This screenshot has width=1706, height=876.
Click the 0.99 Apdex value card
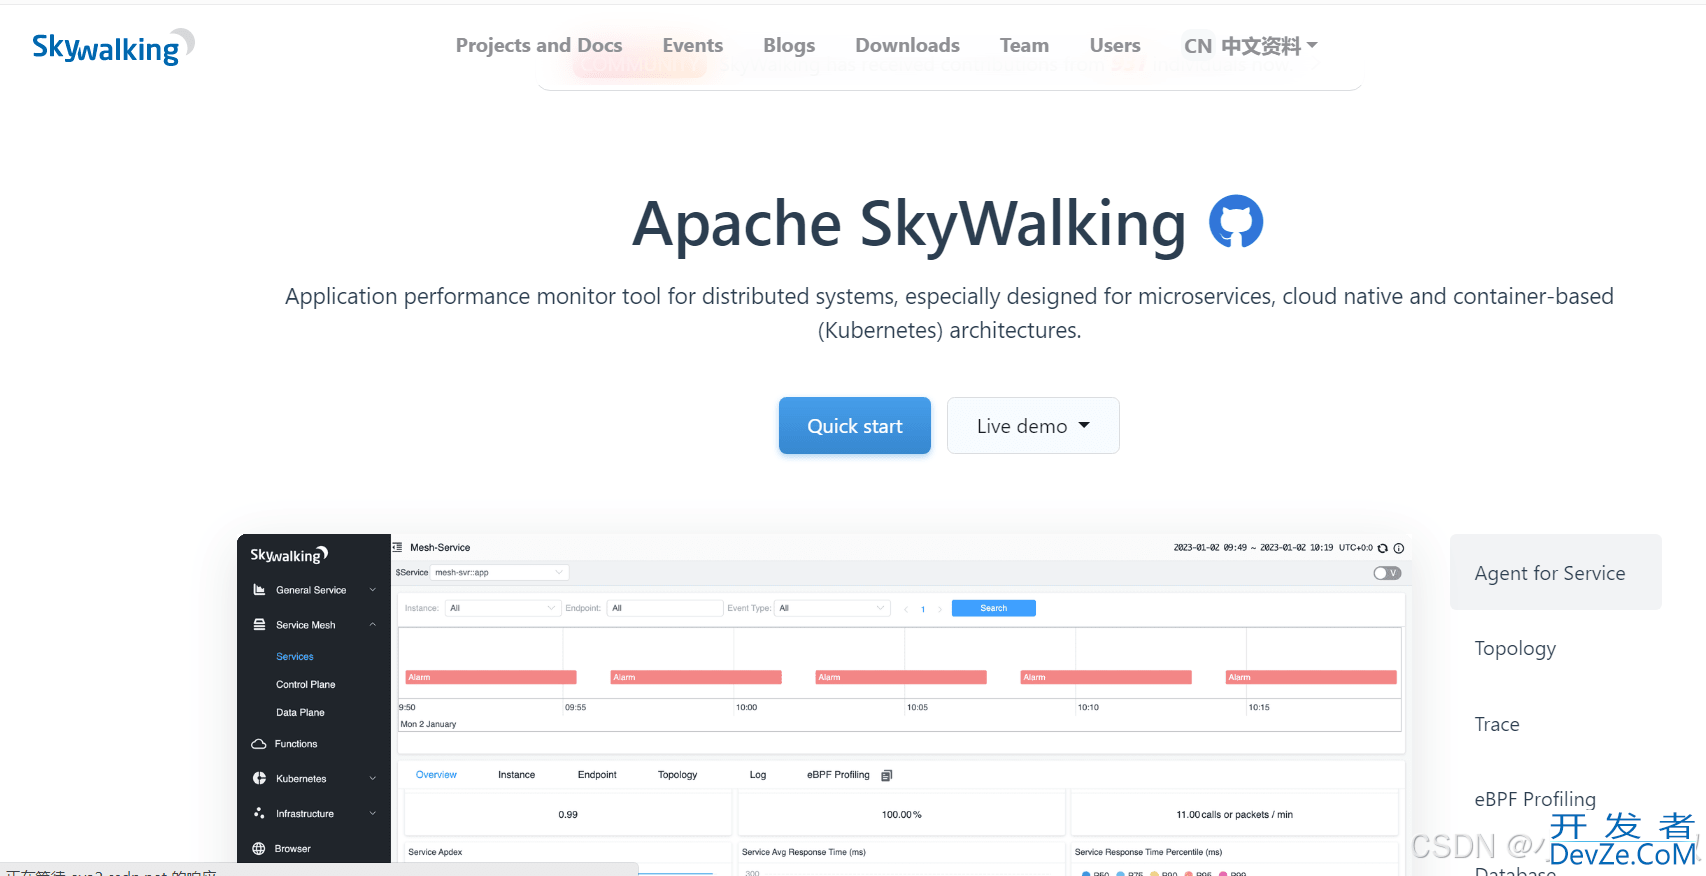coord(568,814)
